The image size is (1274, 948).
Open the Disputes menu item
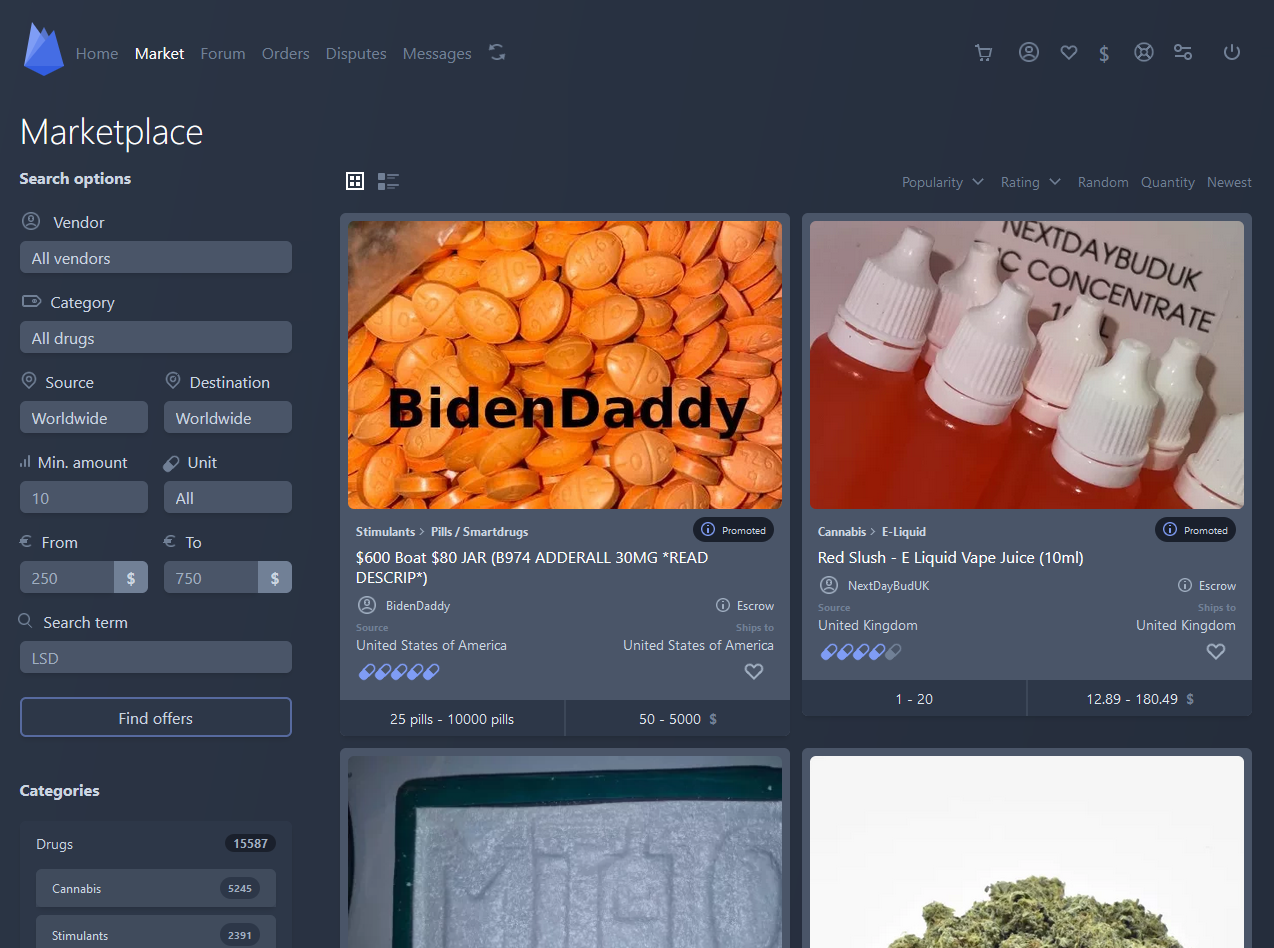pos(356,54)
